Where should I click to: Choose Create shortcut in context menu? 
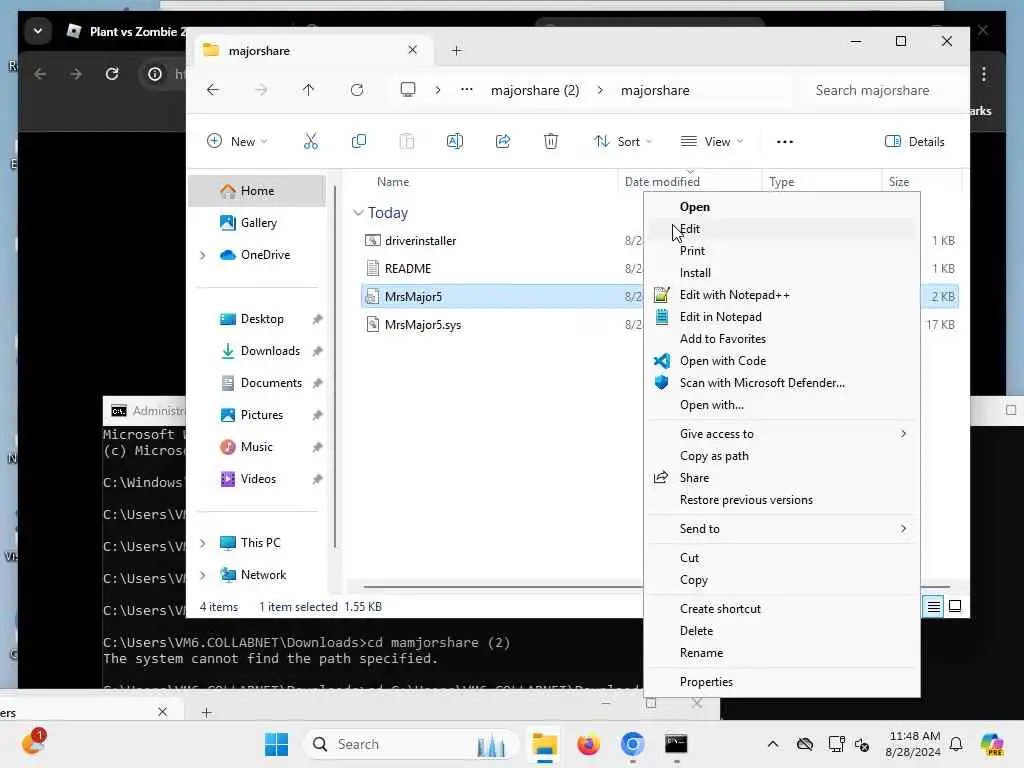tap(782, 609)
